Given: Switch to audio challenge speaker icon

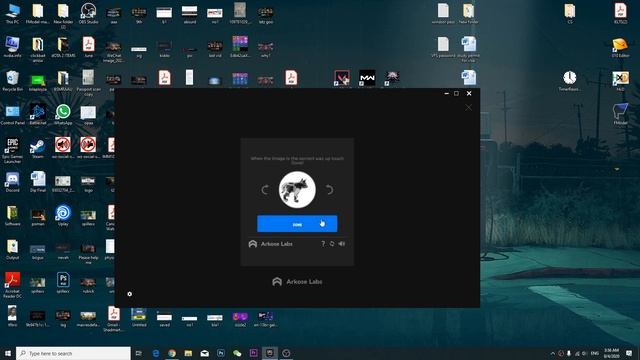Looking at the screenshot, I should pyautogui.click(x=342, y=244).
